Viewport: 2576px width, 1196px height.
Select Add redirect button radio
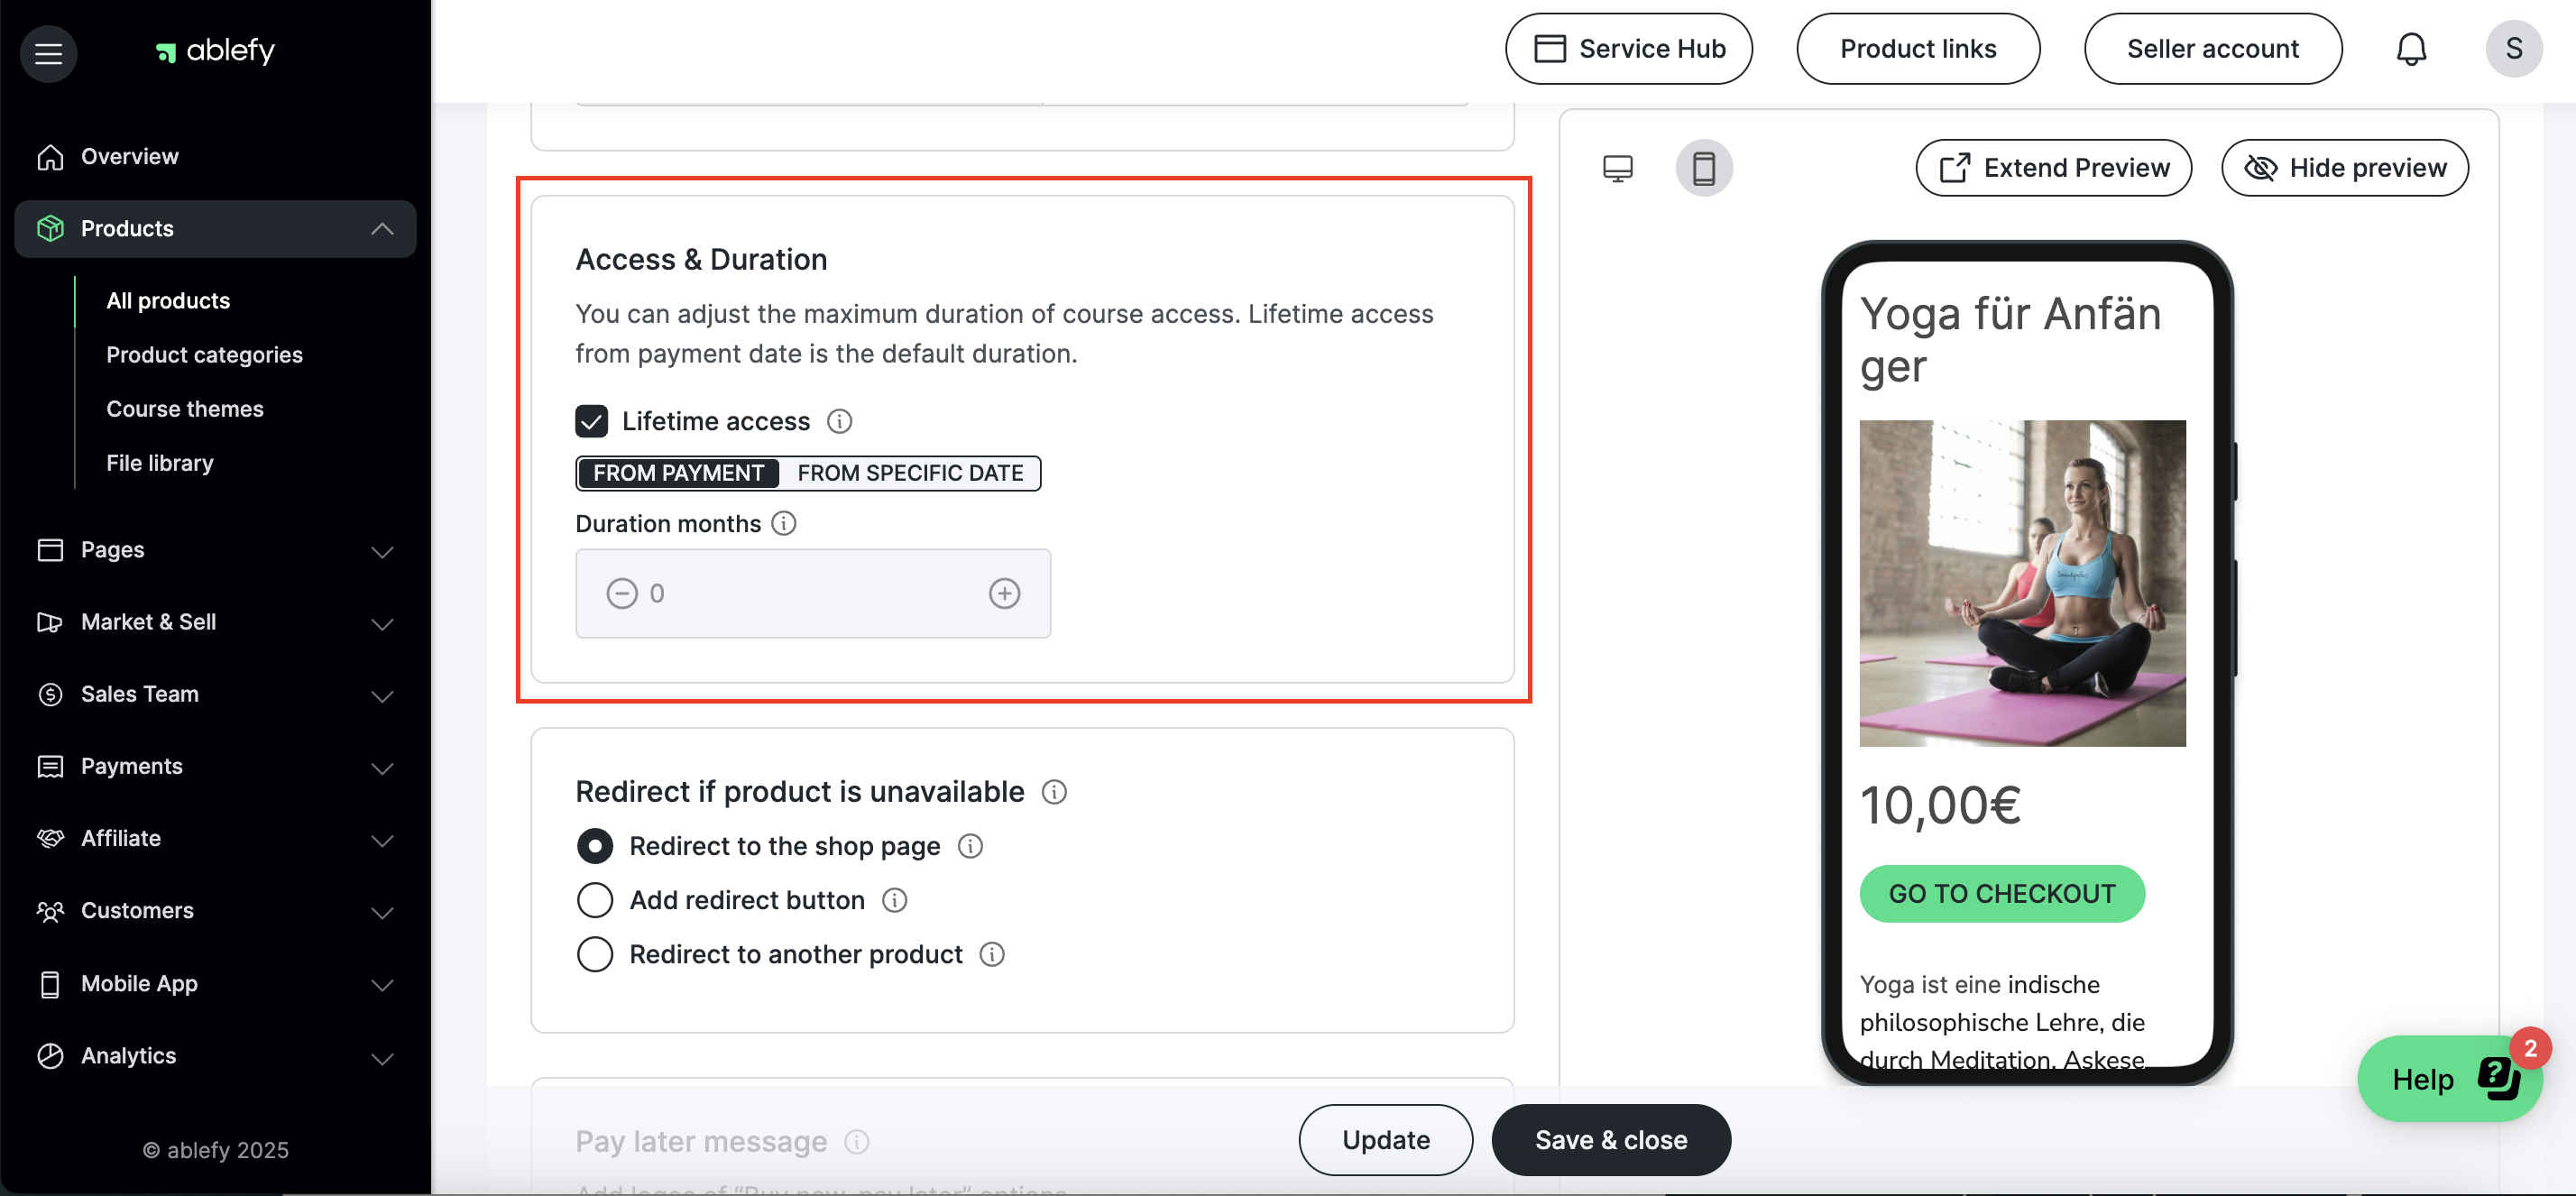[x=595, y=901]
